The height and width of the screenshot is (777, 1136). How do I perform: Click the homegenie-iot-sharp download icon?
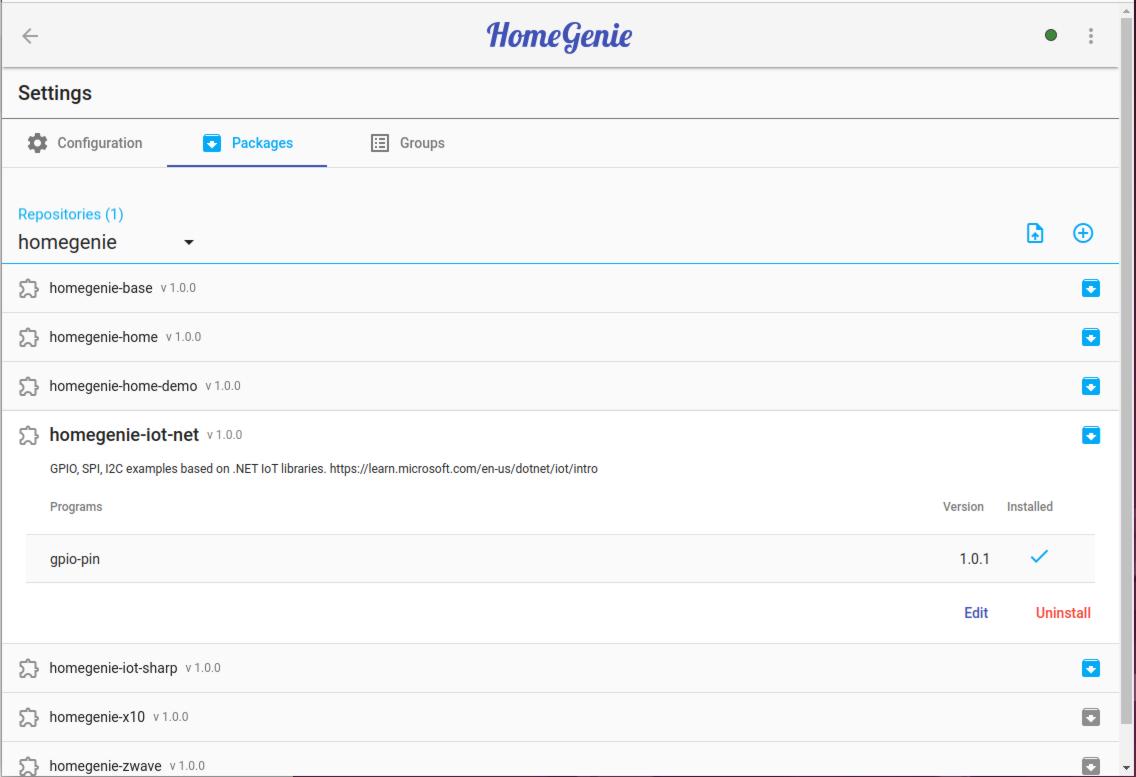tap(1090, 668)
